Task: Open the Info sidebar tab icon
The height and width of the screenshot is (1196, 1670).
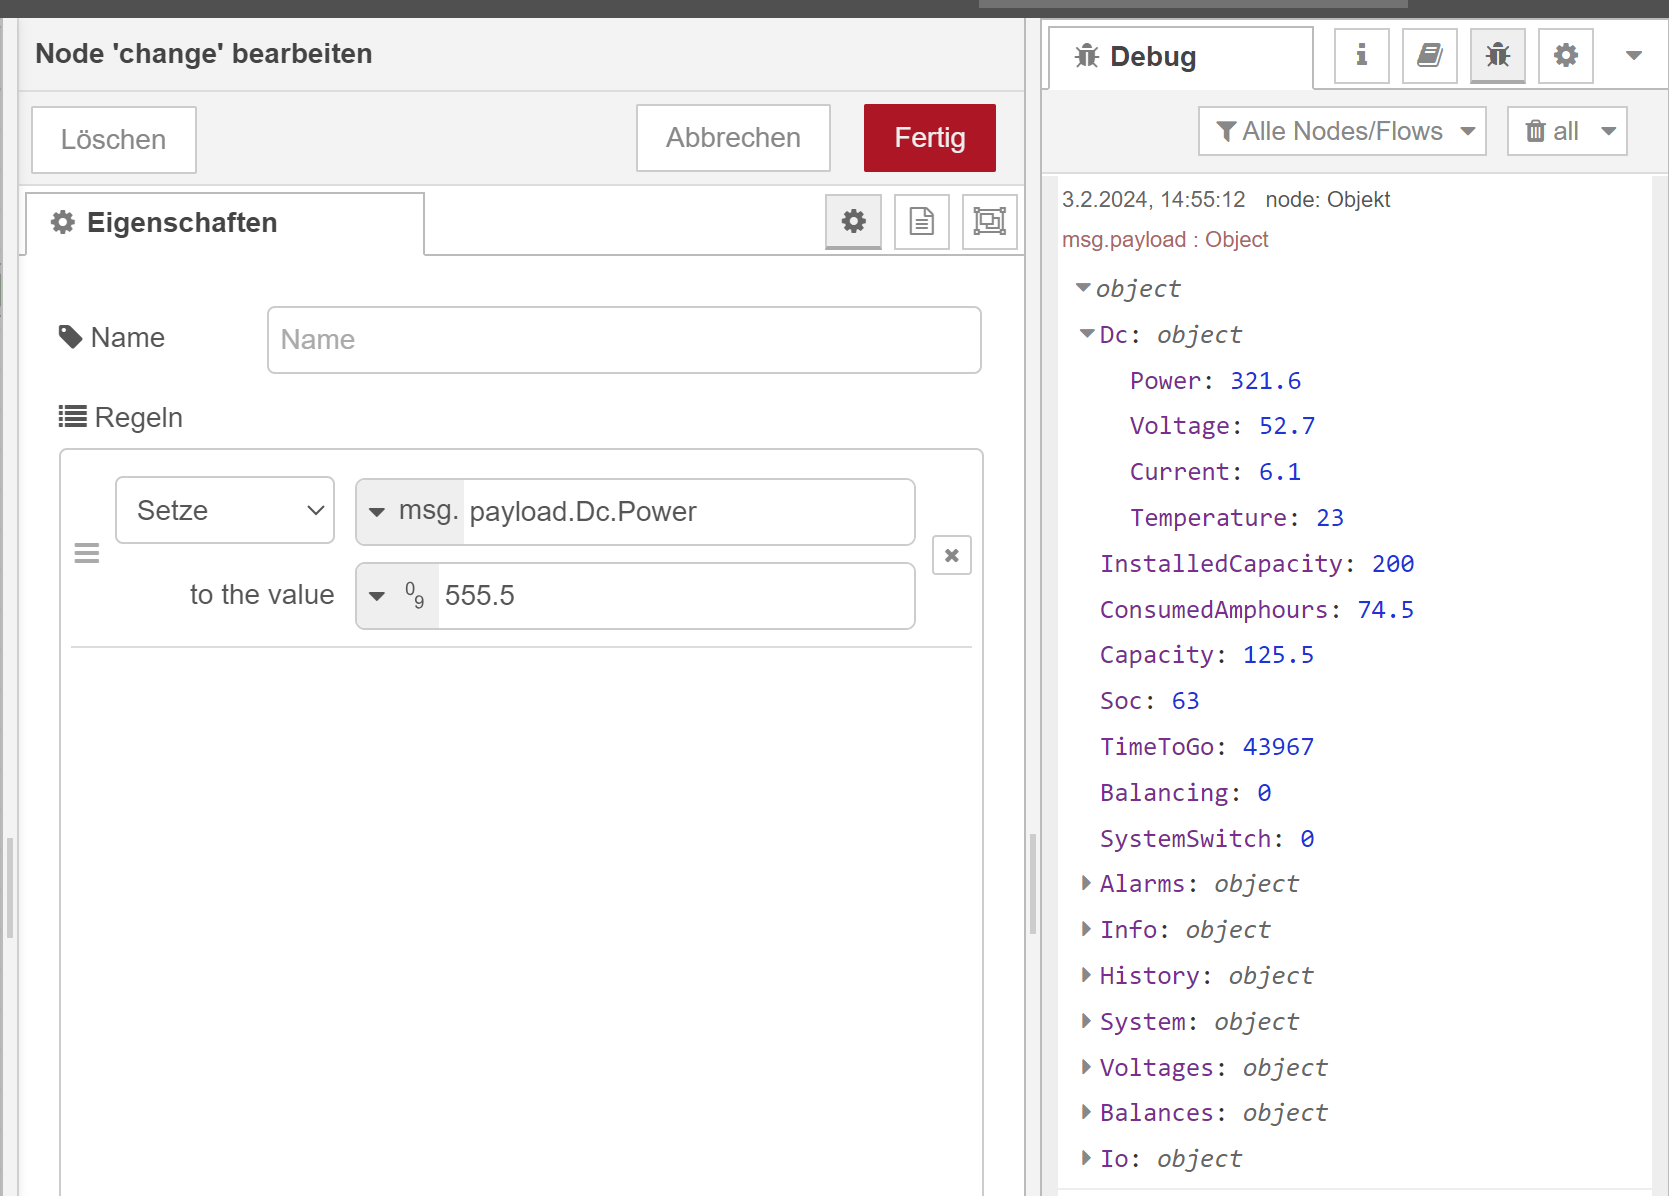Action: [x=1361, y=55]
